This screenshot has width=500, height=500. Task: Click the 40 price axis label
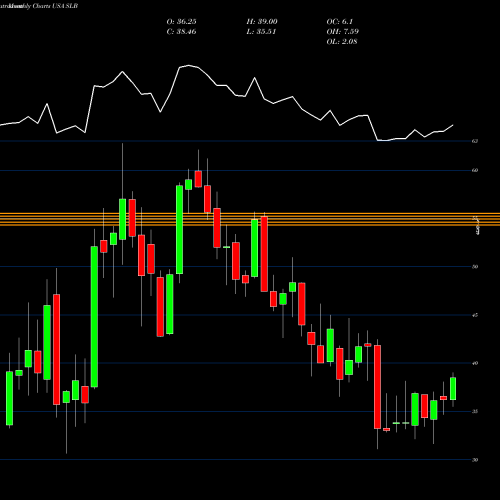[x=475, y=363]
